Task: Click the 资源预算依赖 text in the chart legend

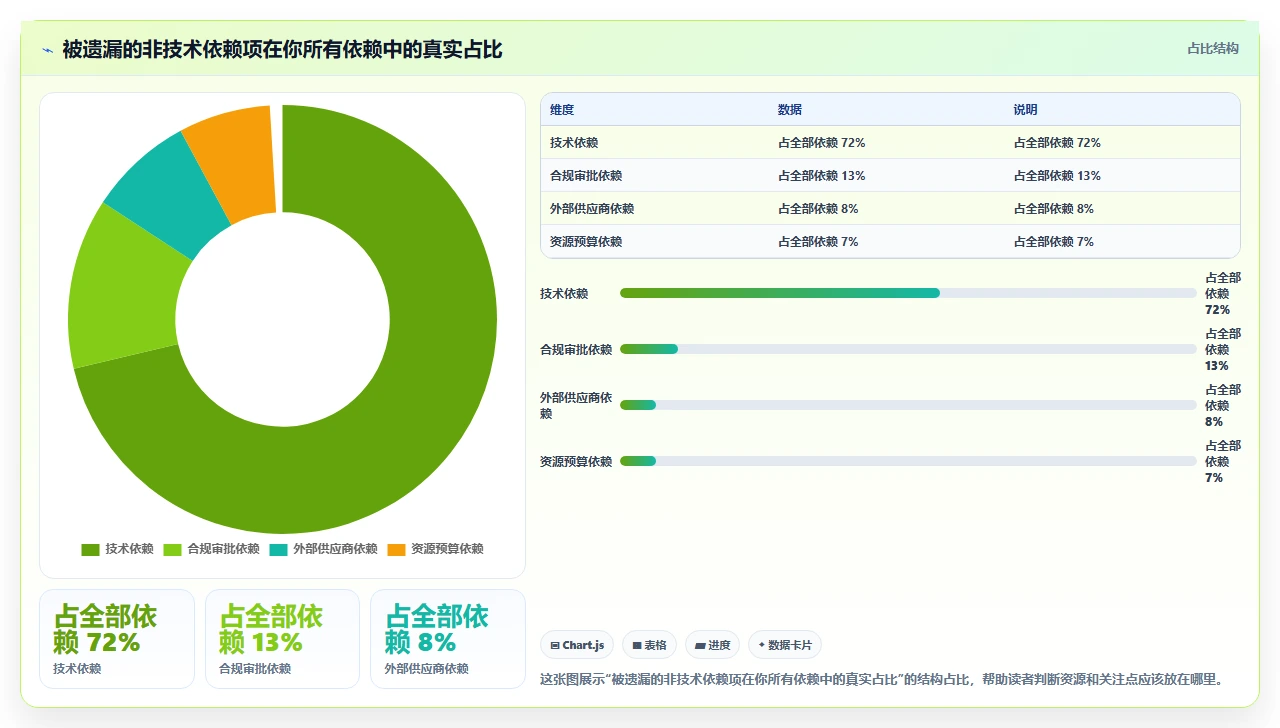Action: click(x=447, y=549)
